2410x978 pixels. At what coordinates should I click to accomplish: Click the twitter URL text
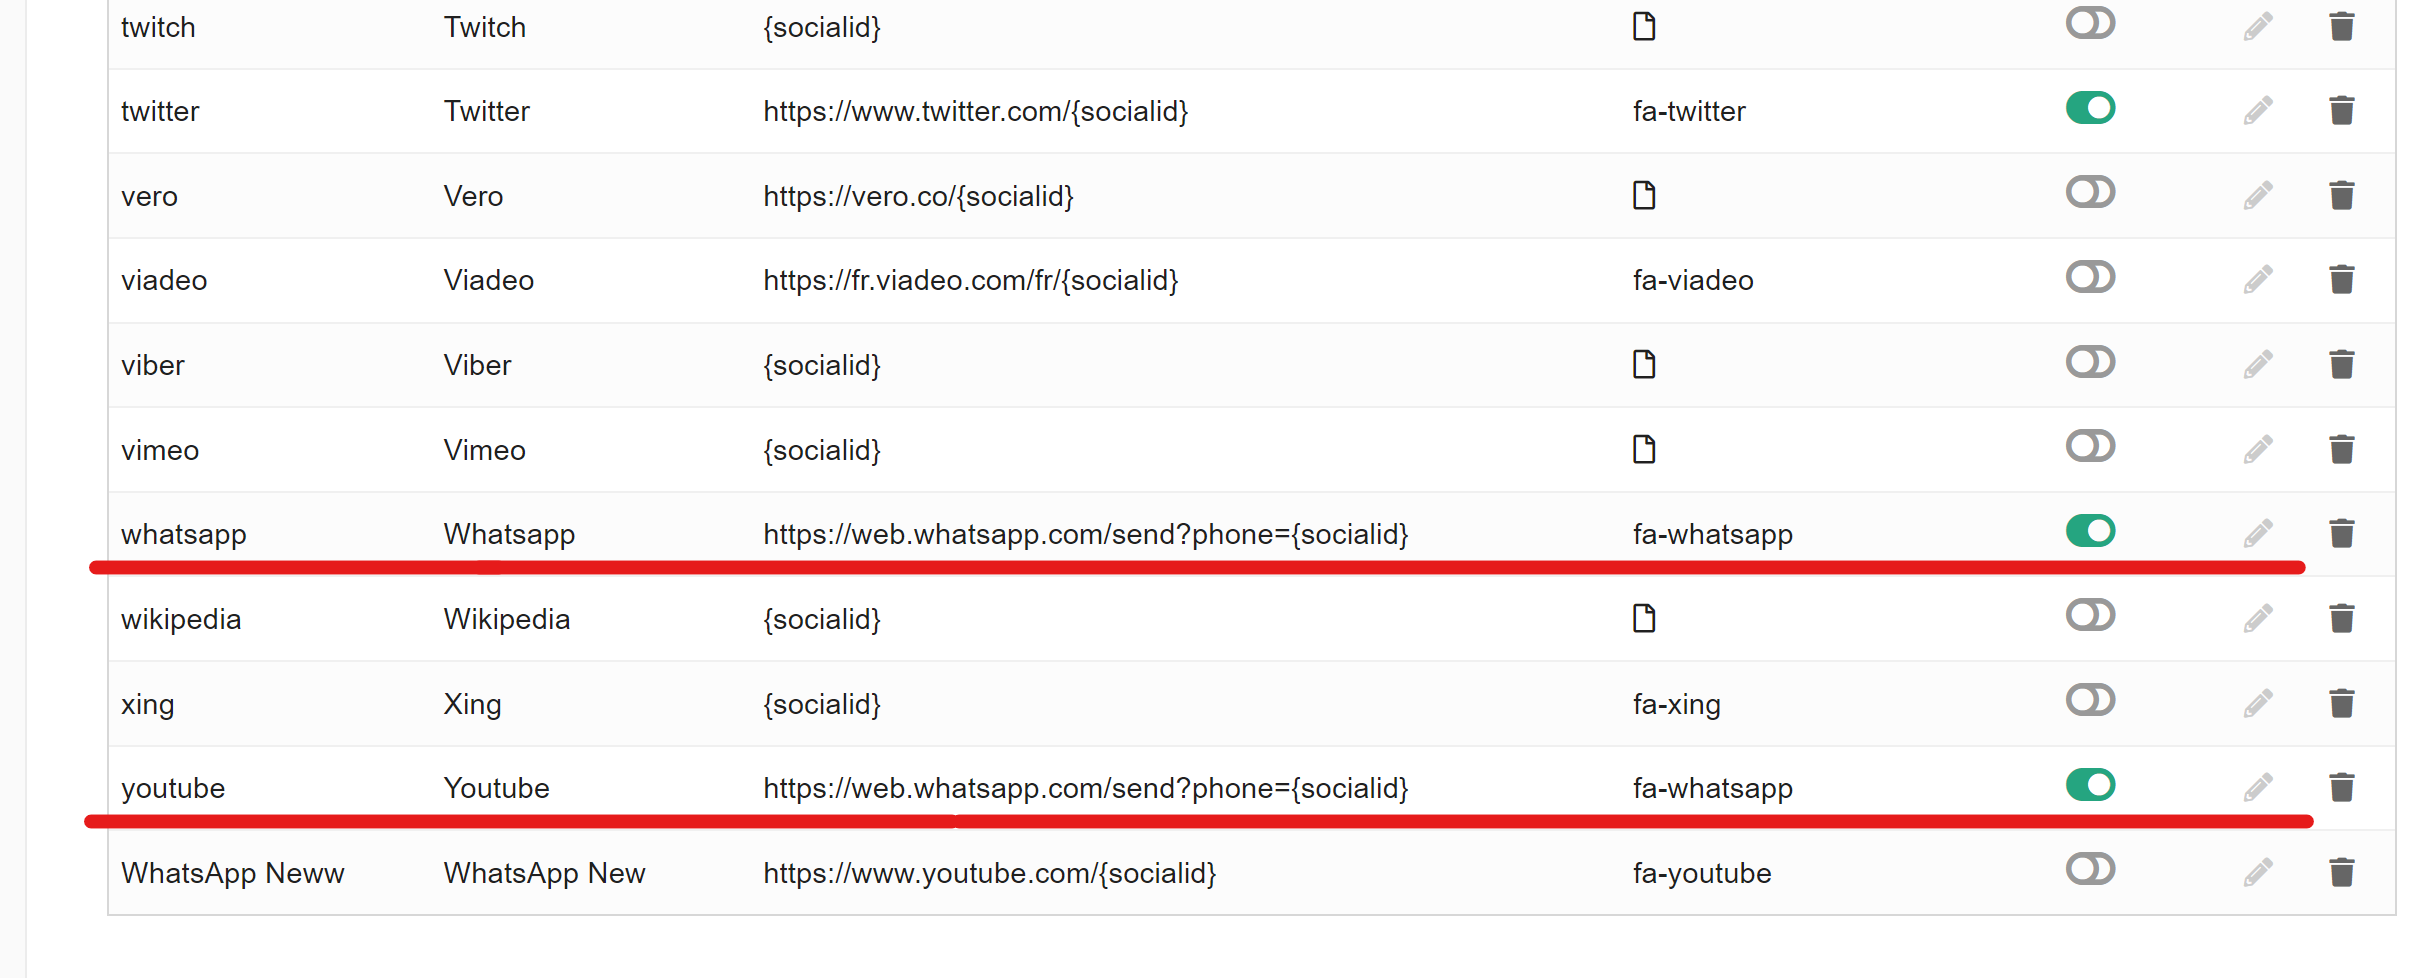tap(975, 111)
